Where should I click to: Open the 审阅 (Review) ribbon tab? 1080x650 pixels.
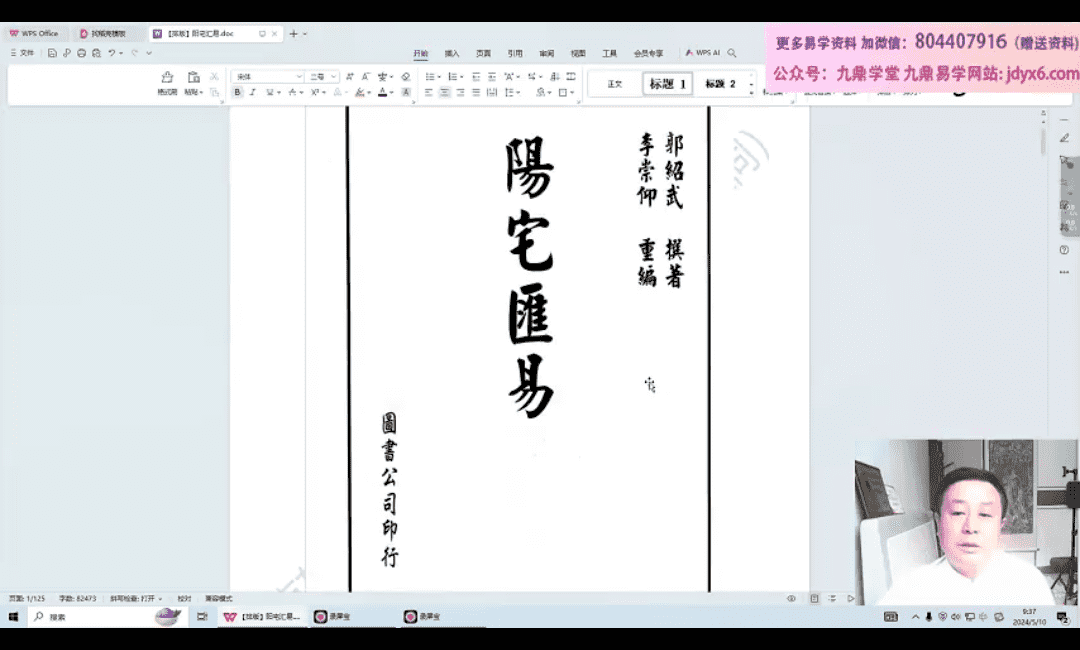point(546,53)
